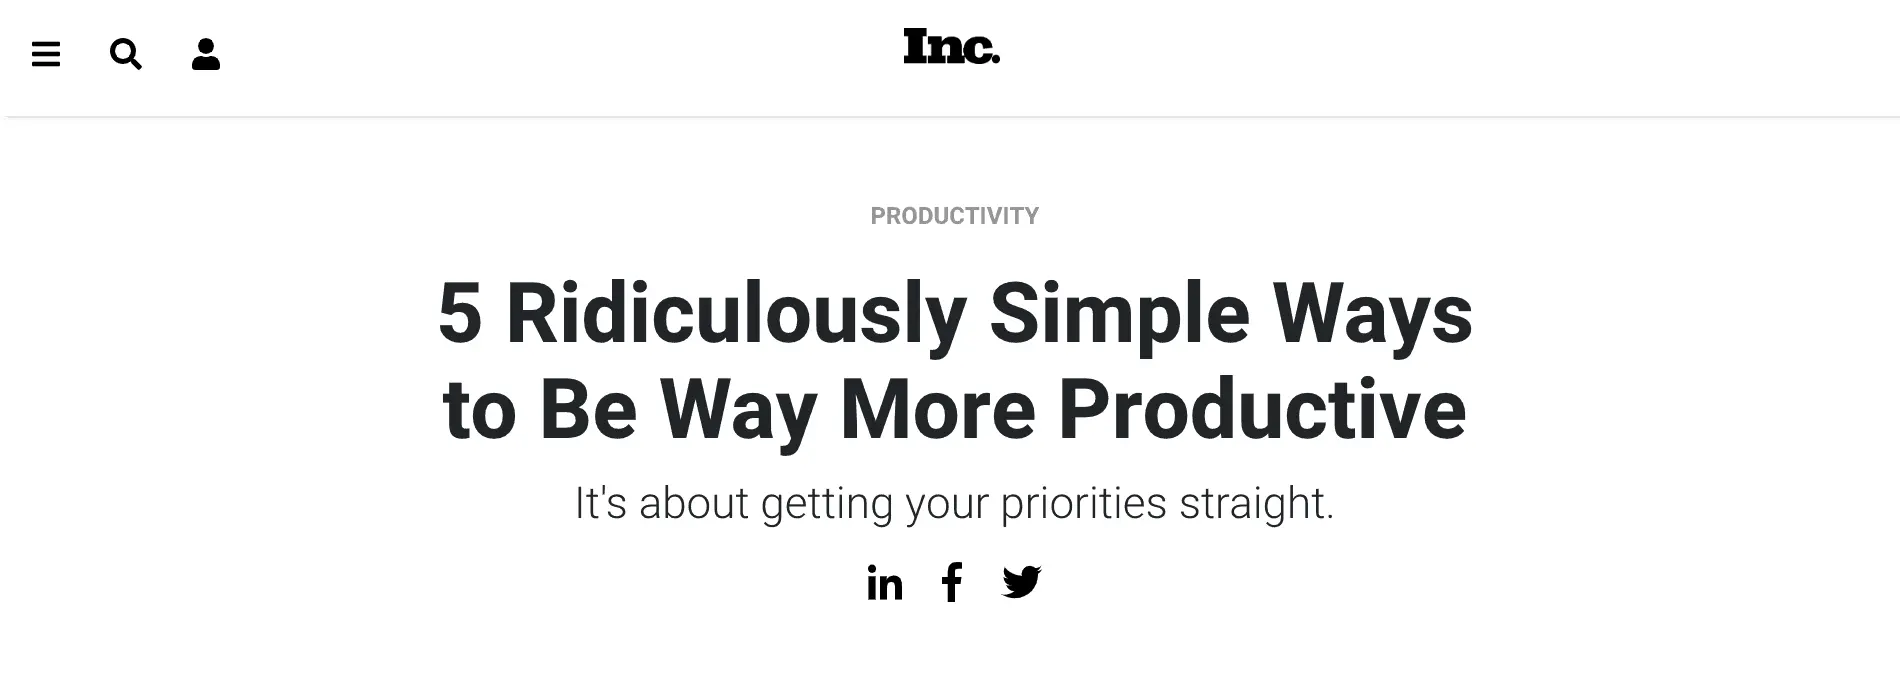Share the article on LinkedIn
This screenshot has width=1900, height=680.
click(885, 582)
